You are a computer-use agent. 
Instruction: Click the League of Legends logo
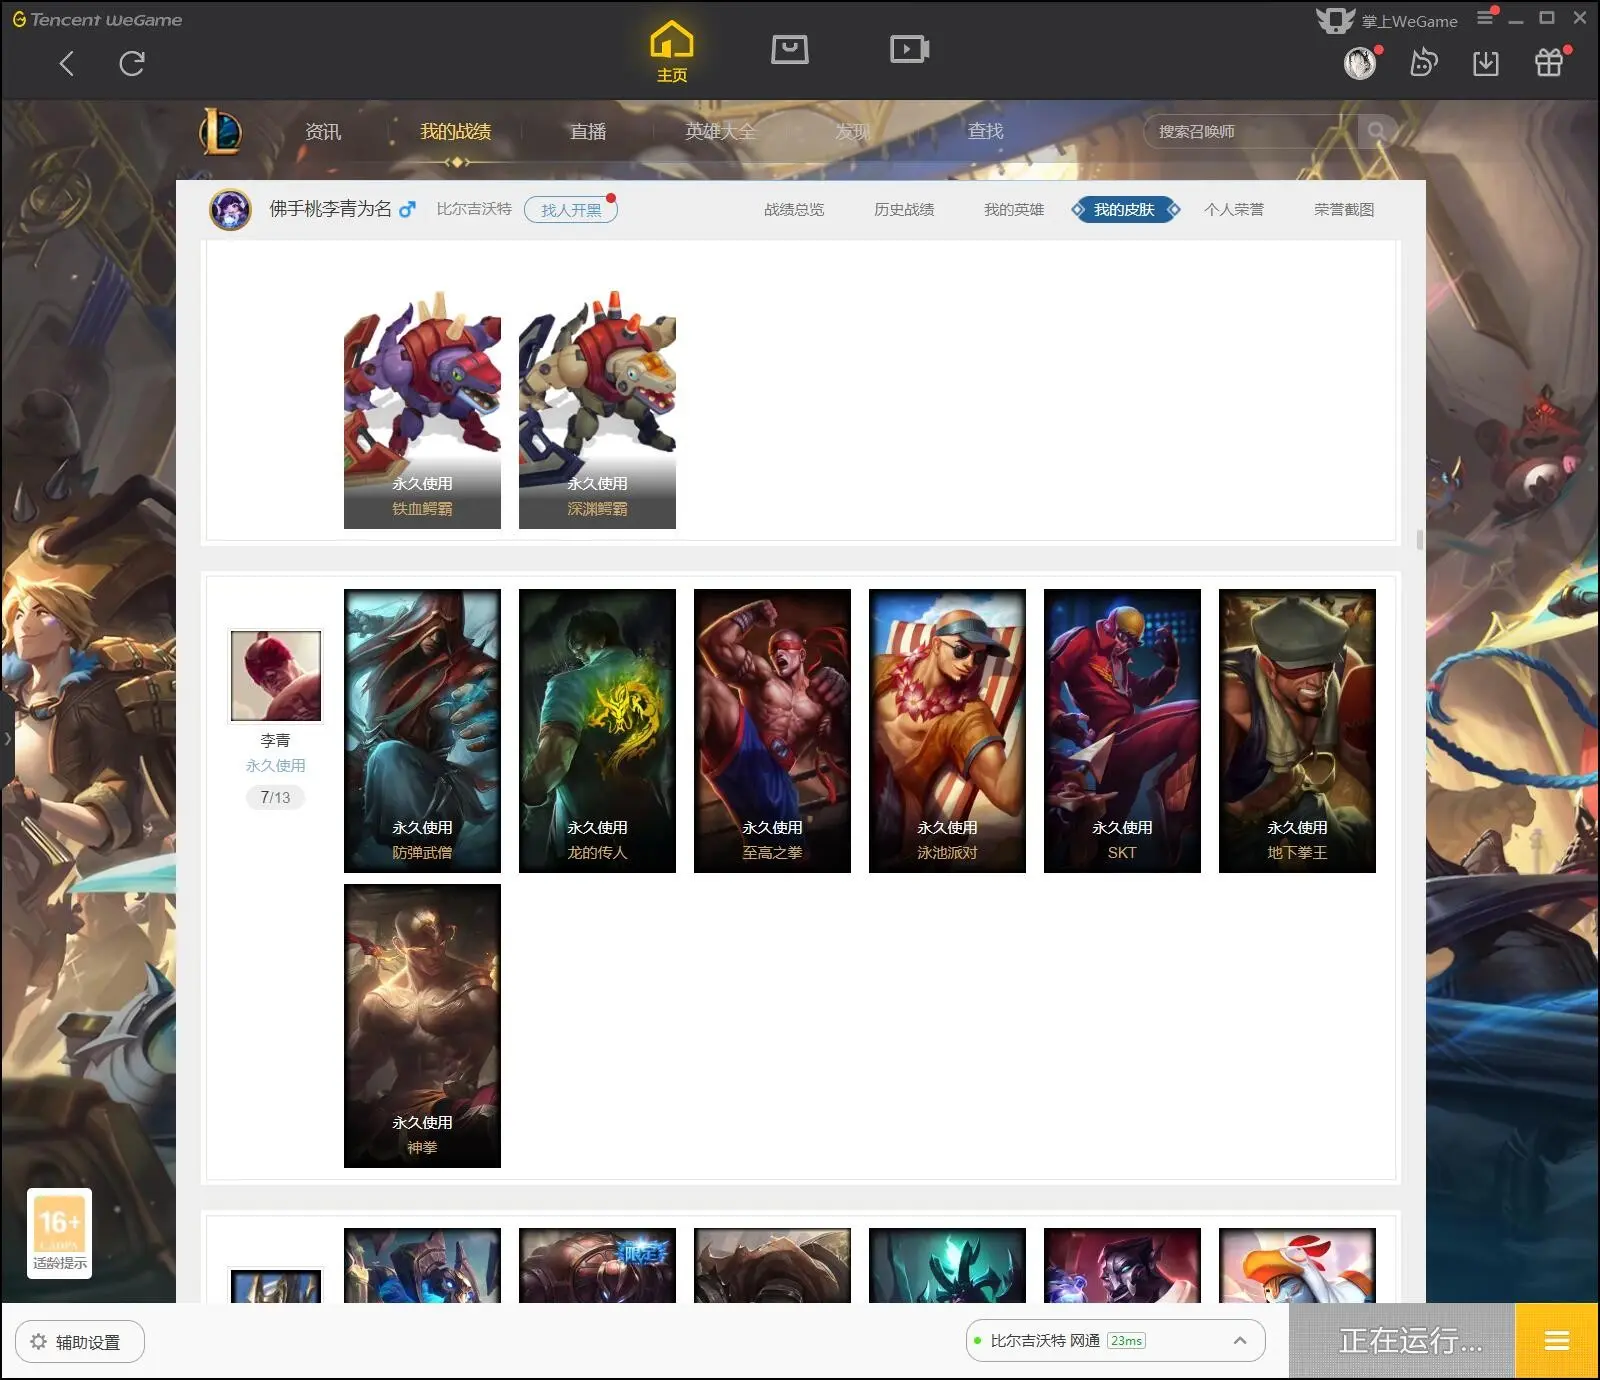[221, 131]
